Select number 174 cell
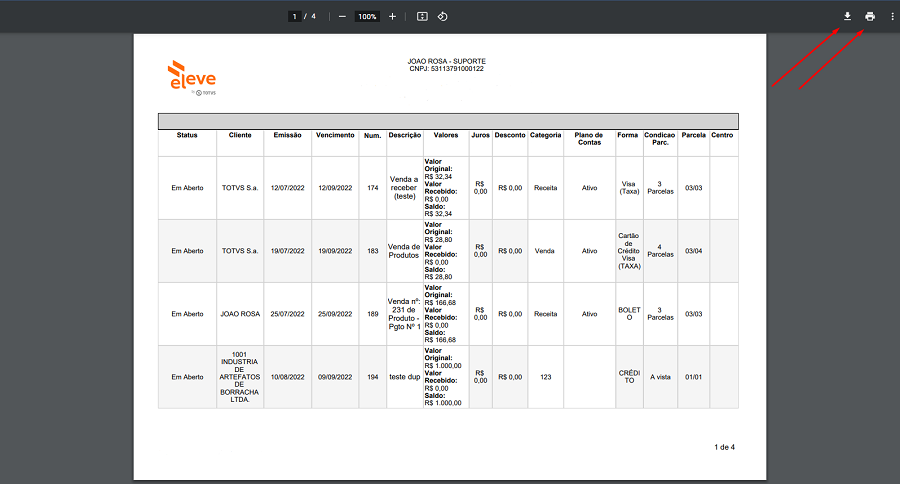 click(373, 188)
